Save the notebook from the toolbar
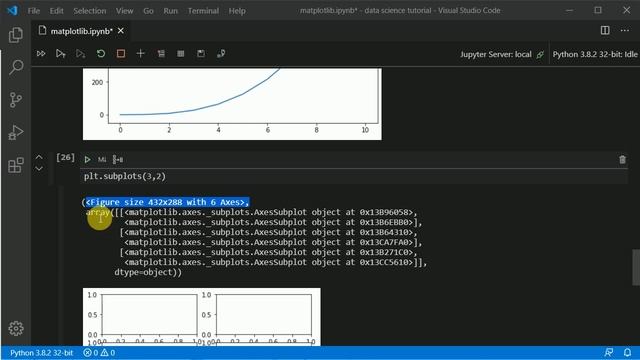The image size is (640, 360). click(x=201, y=53)
